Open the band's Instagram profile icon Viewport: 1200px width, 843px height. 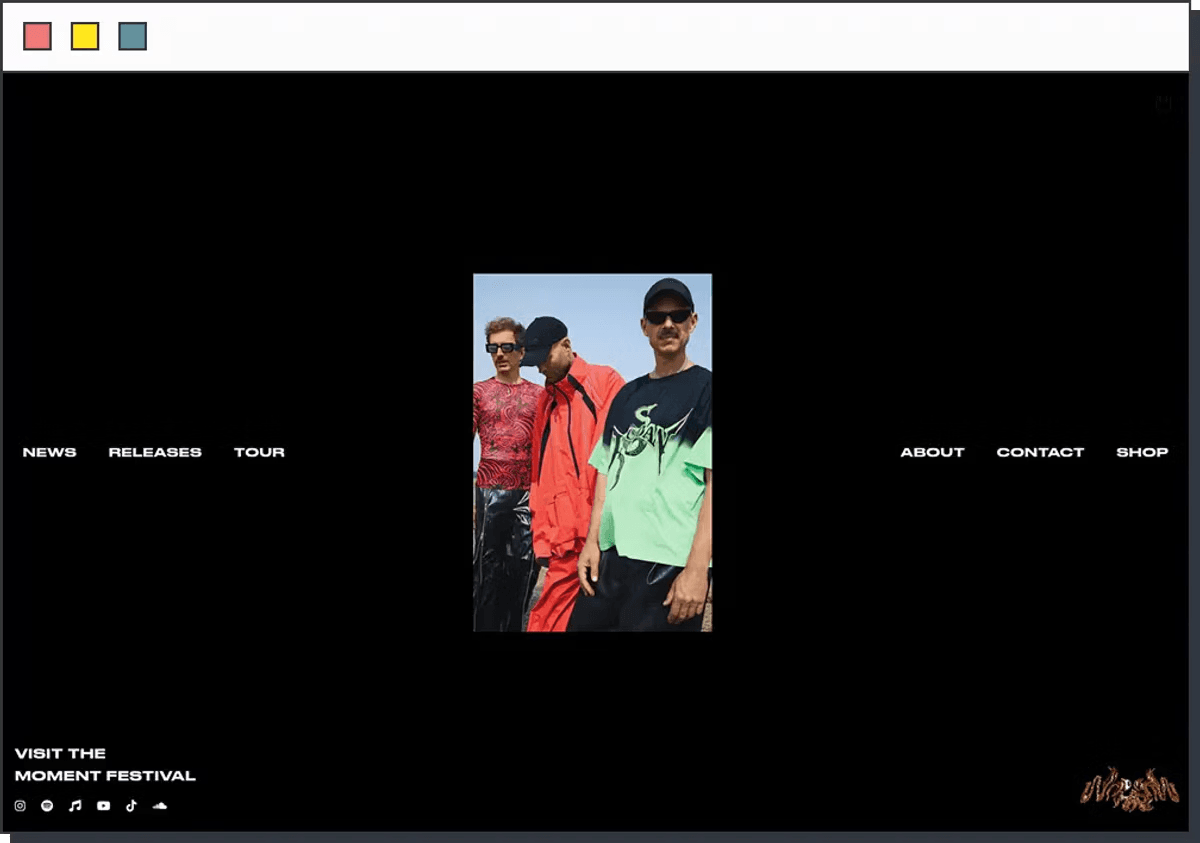click(x=19, y=806)
